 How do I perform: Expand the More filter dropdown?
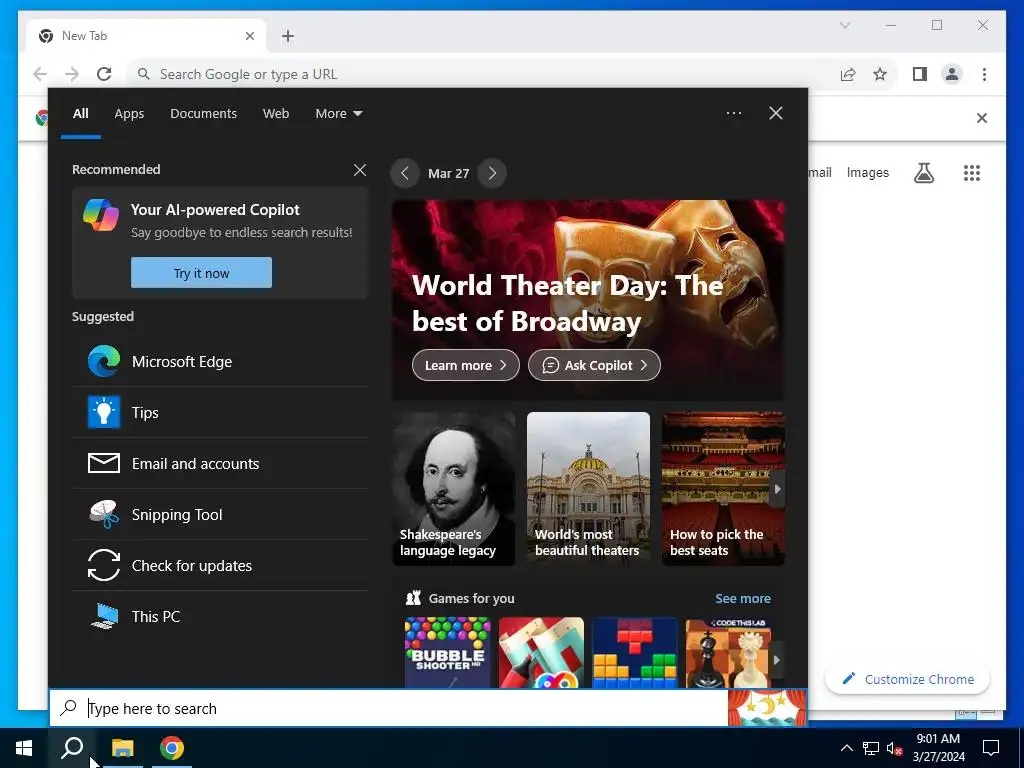(338, 113)
